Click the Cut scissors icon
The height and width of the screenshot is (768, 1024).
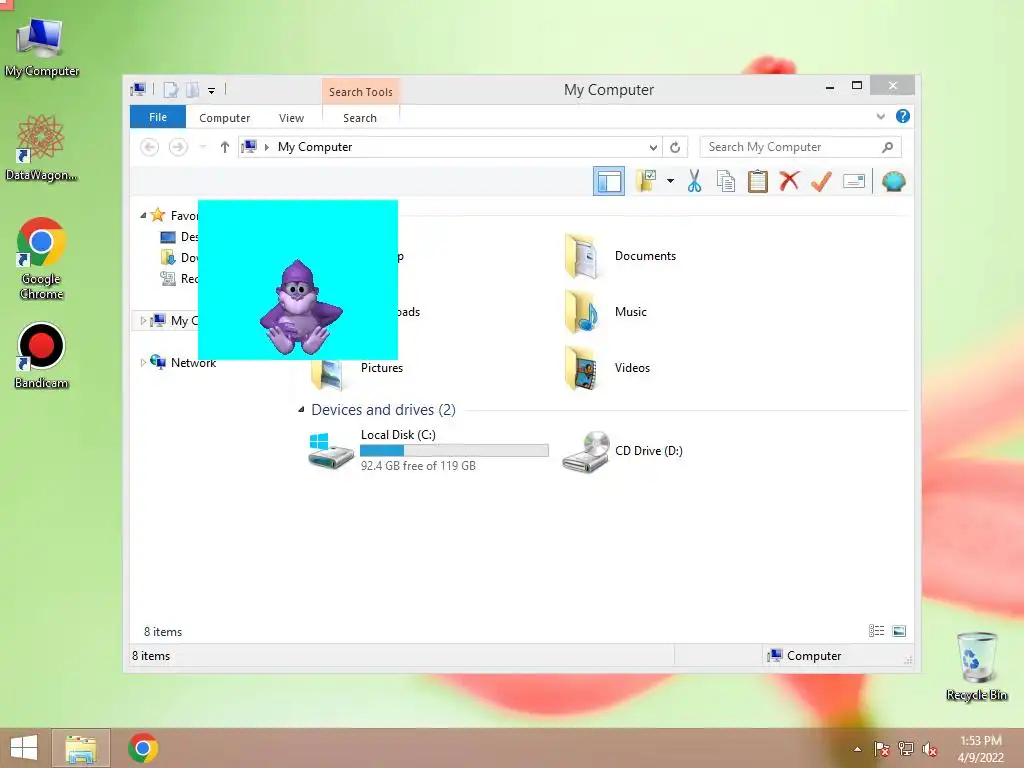point(694,181)
